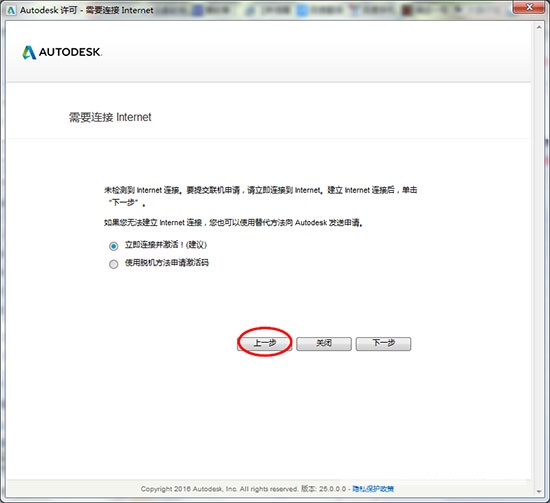Close the Autodesk license window via X
Viewport: 550px width, 503px height.
[x=529, y=7]
